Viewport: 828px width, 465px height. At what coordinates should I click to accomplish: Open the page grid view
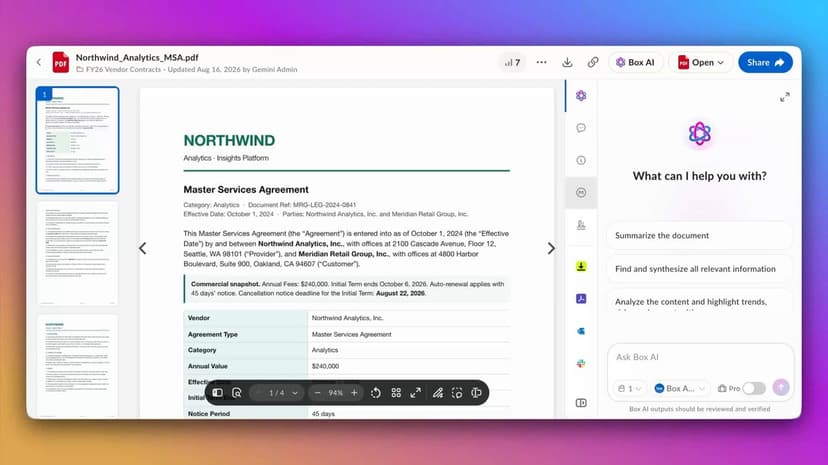pyautogui.click(x=396, y=393)
